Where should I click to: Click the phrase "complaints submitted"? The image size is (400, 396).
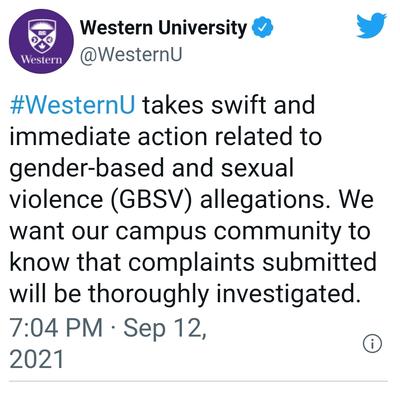(252, 264)
